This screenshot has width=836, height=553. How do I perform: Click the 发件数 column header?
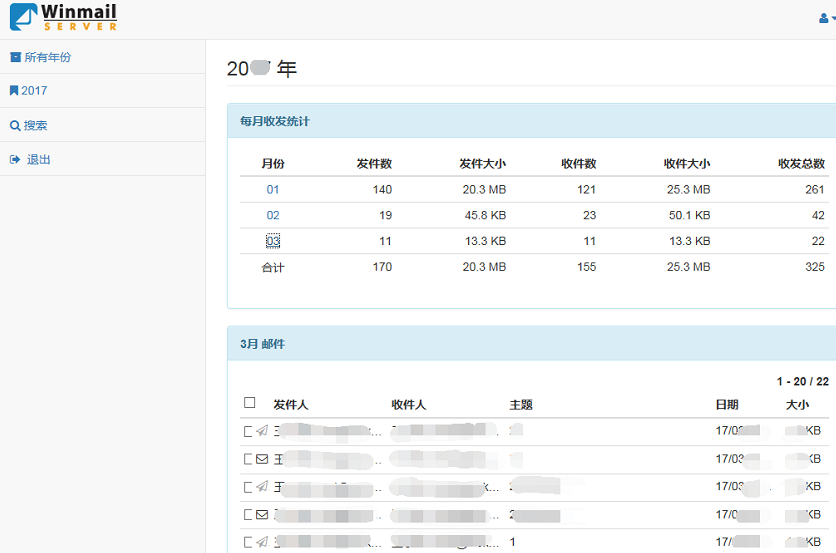click(374, 164)
